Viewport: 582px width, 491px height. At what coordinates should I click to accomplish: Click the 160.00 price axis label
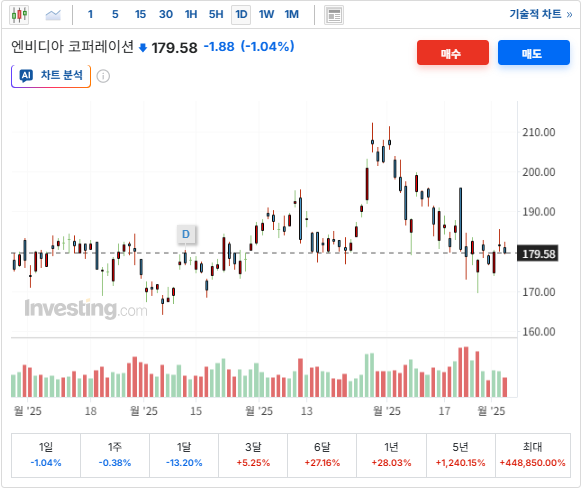click(539, 331)
